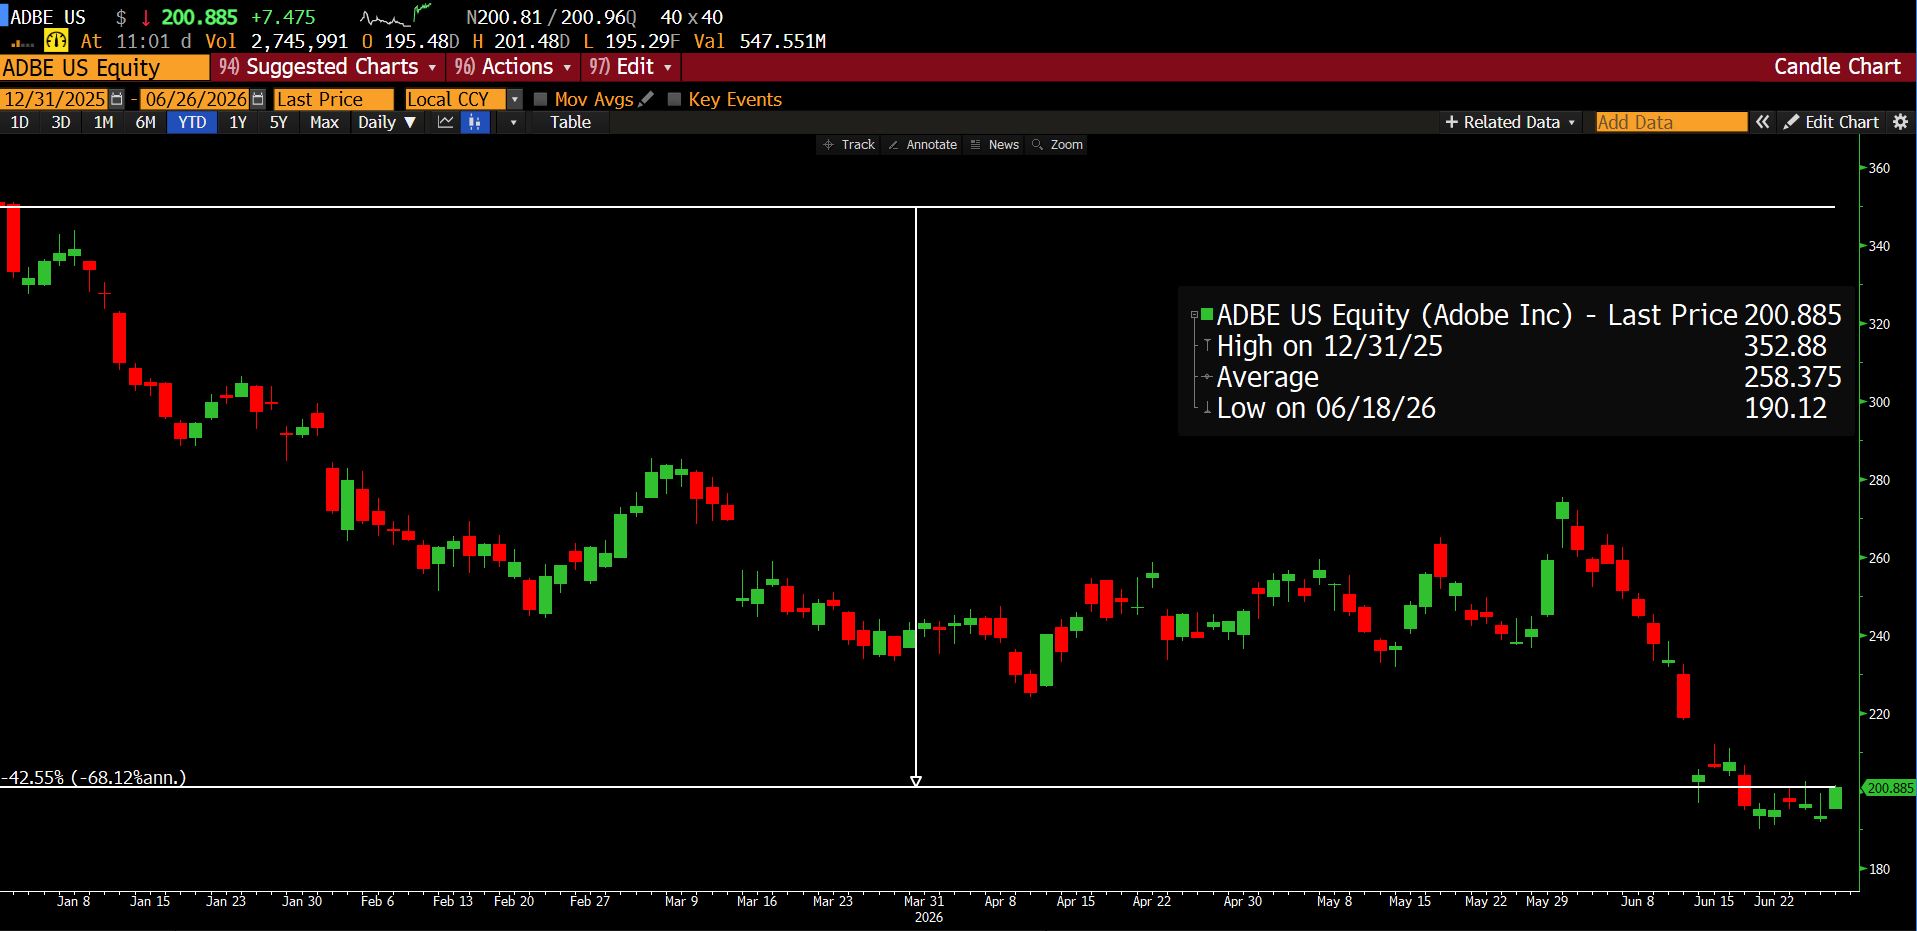Click the yellow gauge indicator icon
Image resolution: width=1917 pixels, height=931 pixels.
(56, 41)
